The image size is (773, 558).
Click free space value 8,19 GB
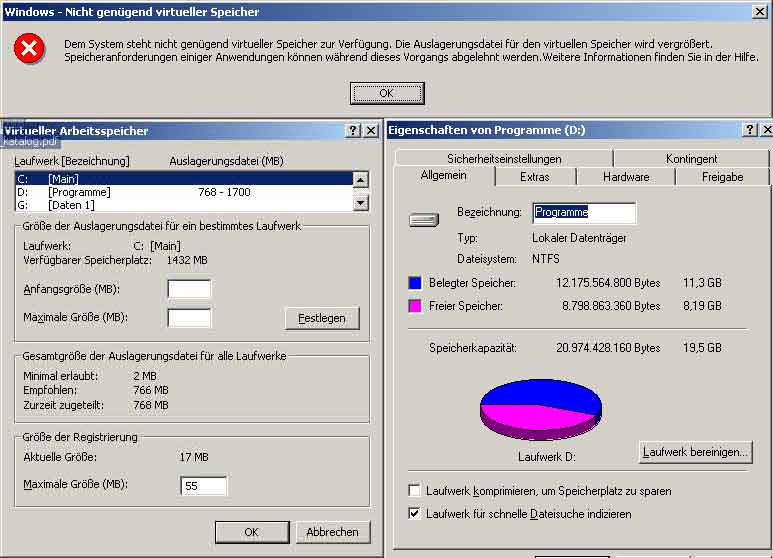click(x=703, y=306)
